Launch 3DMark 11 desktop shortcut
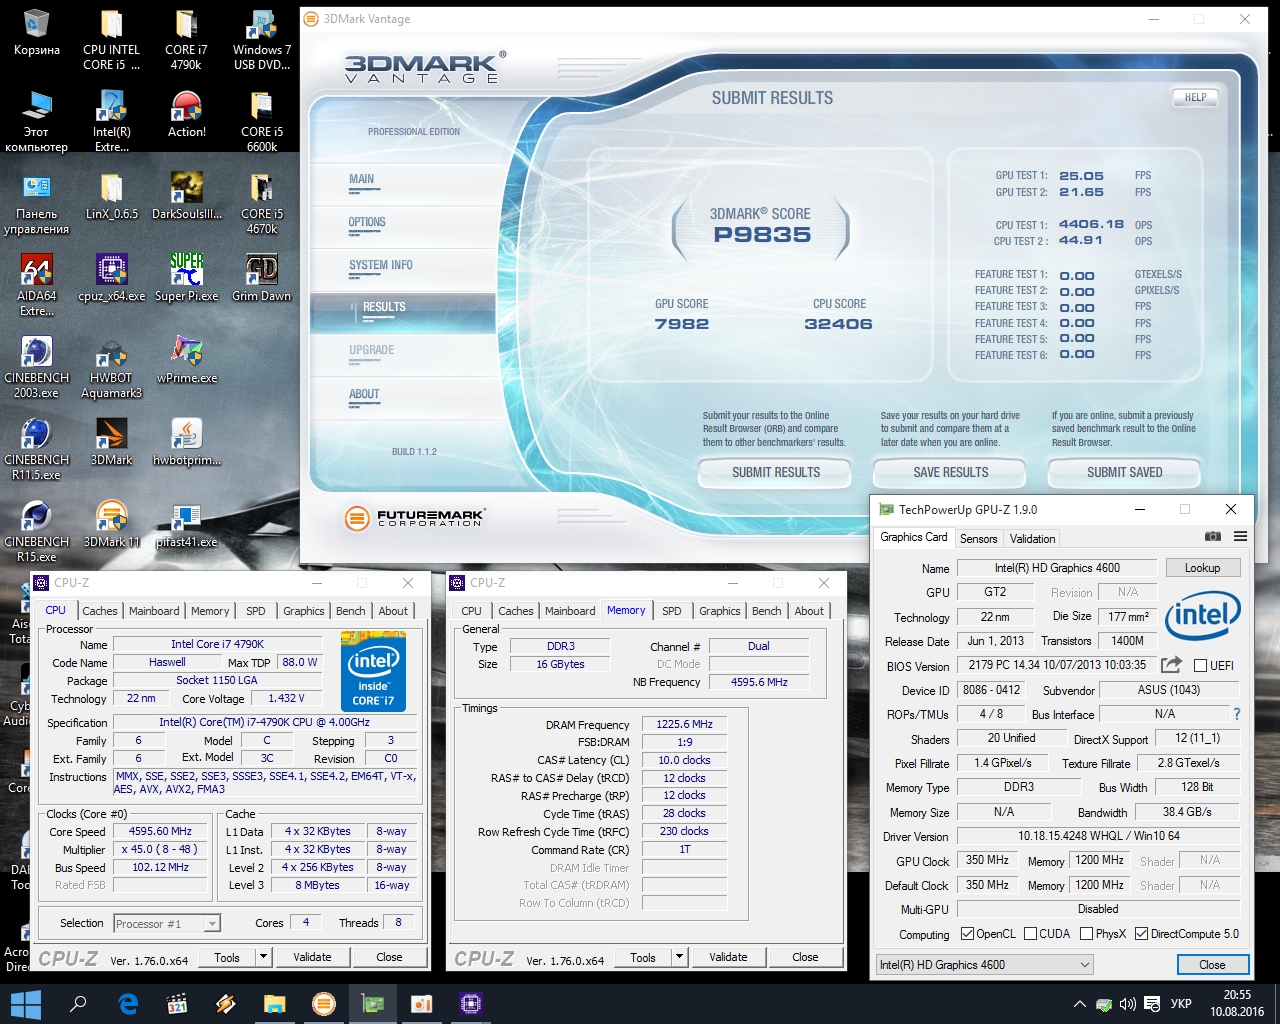The image size is (1280, 1024). [x=111, y=525]
